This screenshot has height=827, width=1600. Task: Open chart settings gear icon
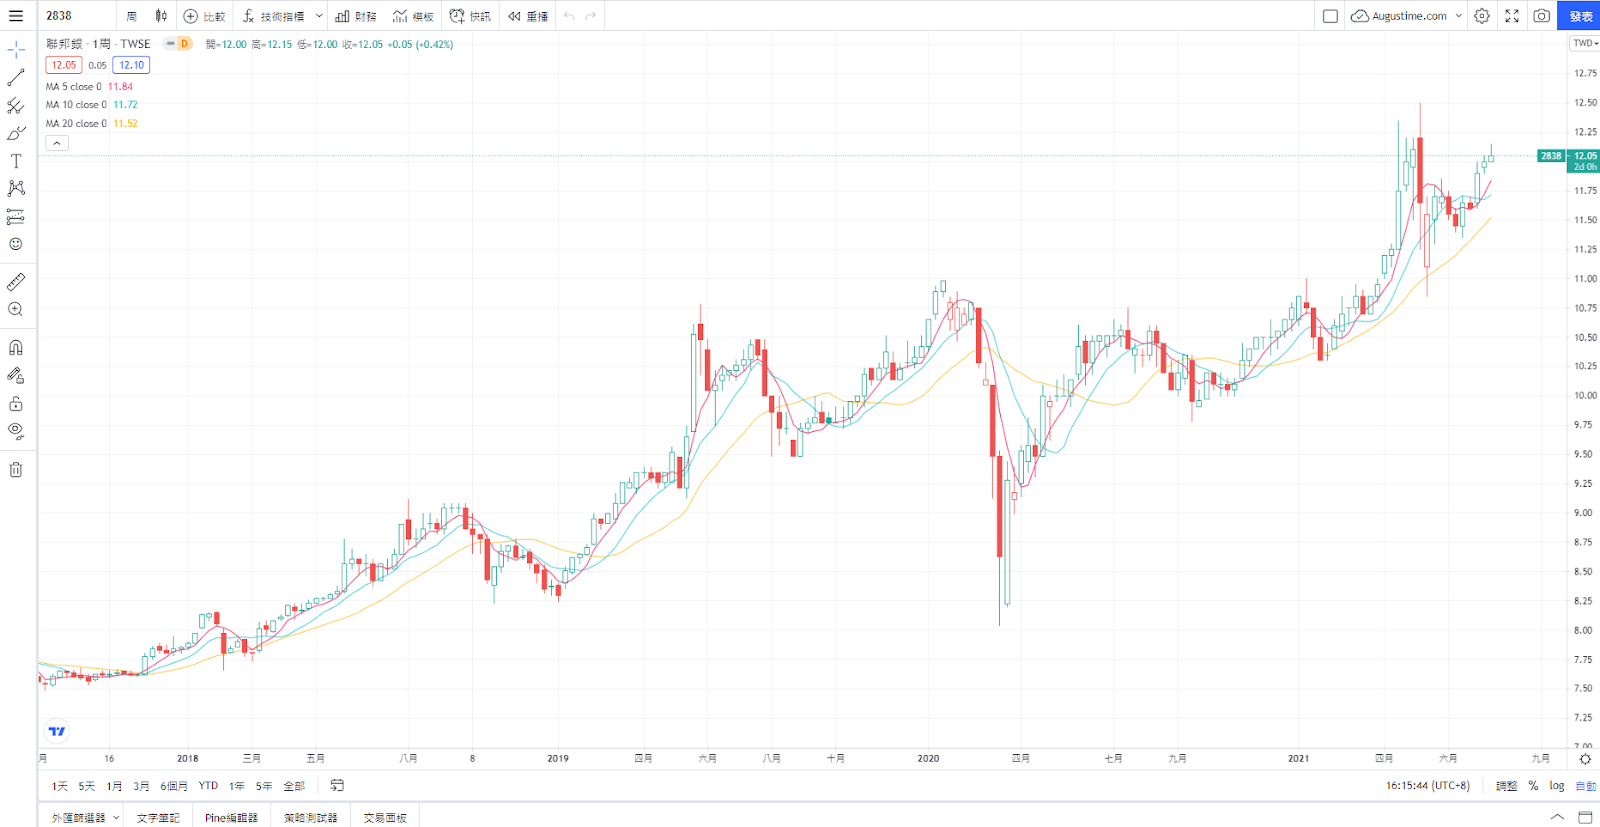click(1482, 16)
